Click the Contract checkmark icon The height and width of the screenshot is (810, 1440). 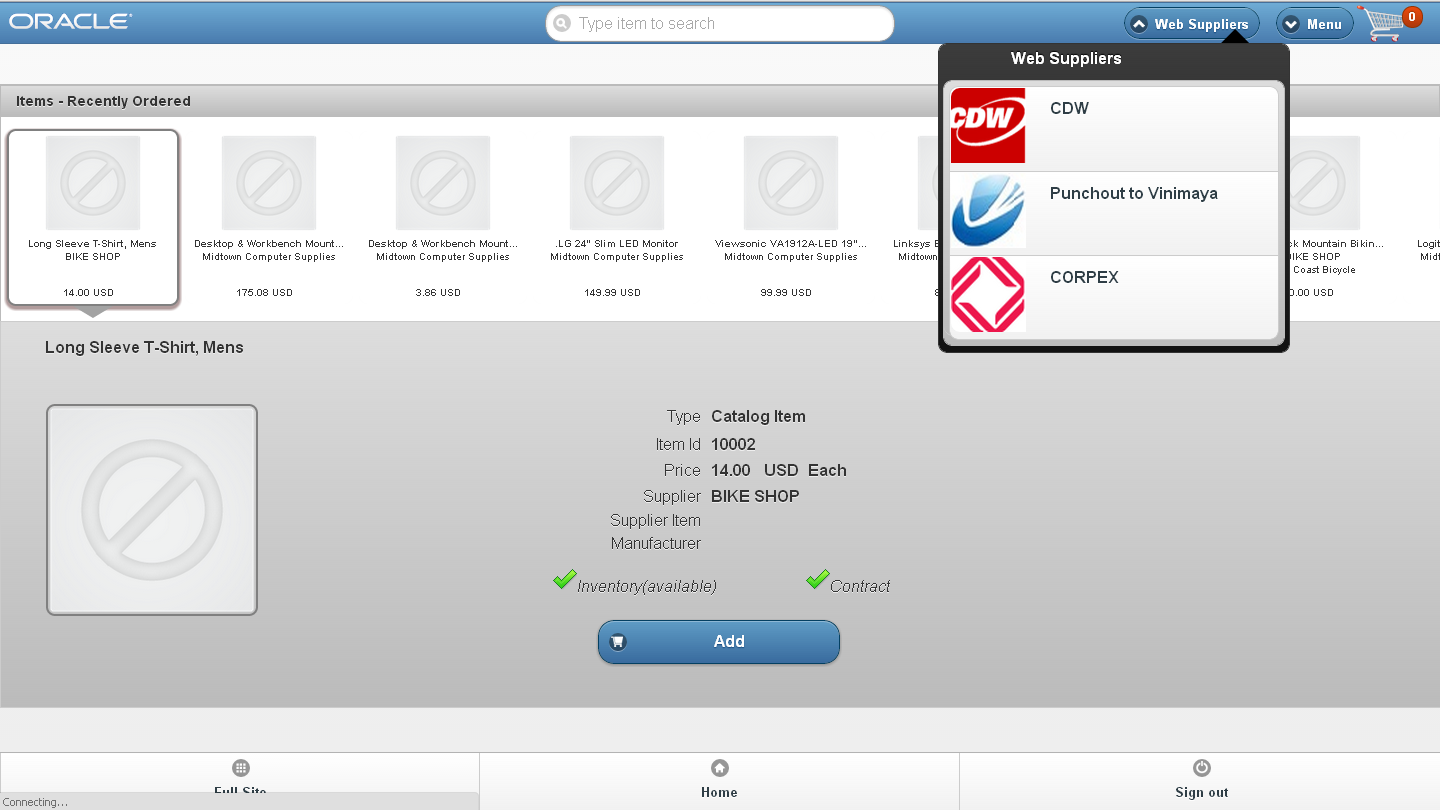pos(817,579)
